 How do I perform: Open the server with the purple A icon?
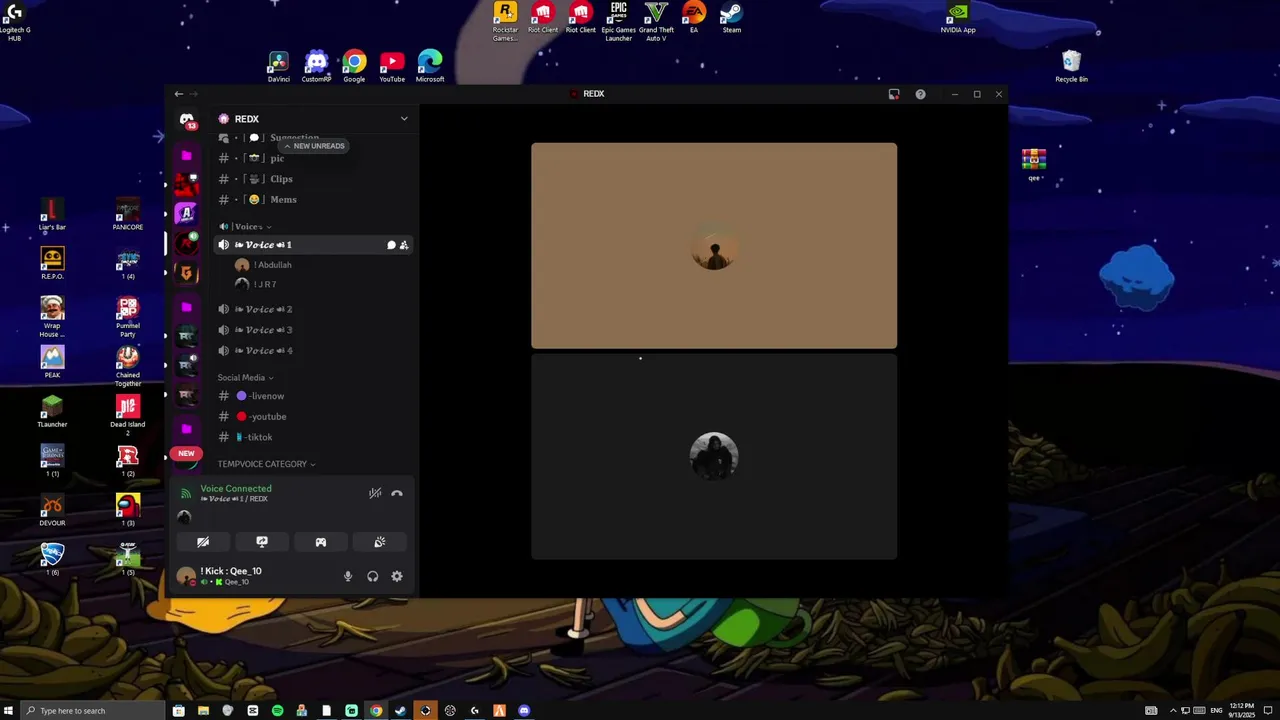click(186, 213)
